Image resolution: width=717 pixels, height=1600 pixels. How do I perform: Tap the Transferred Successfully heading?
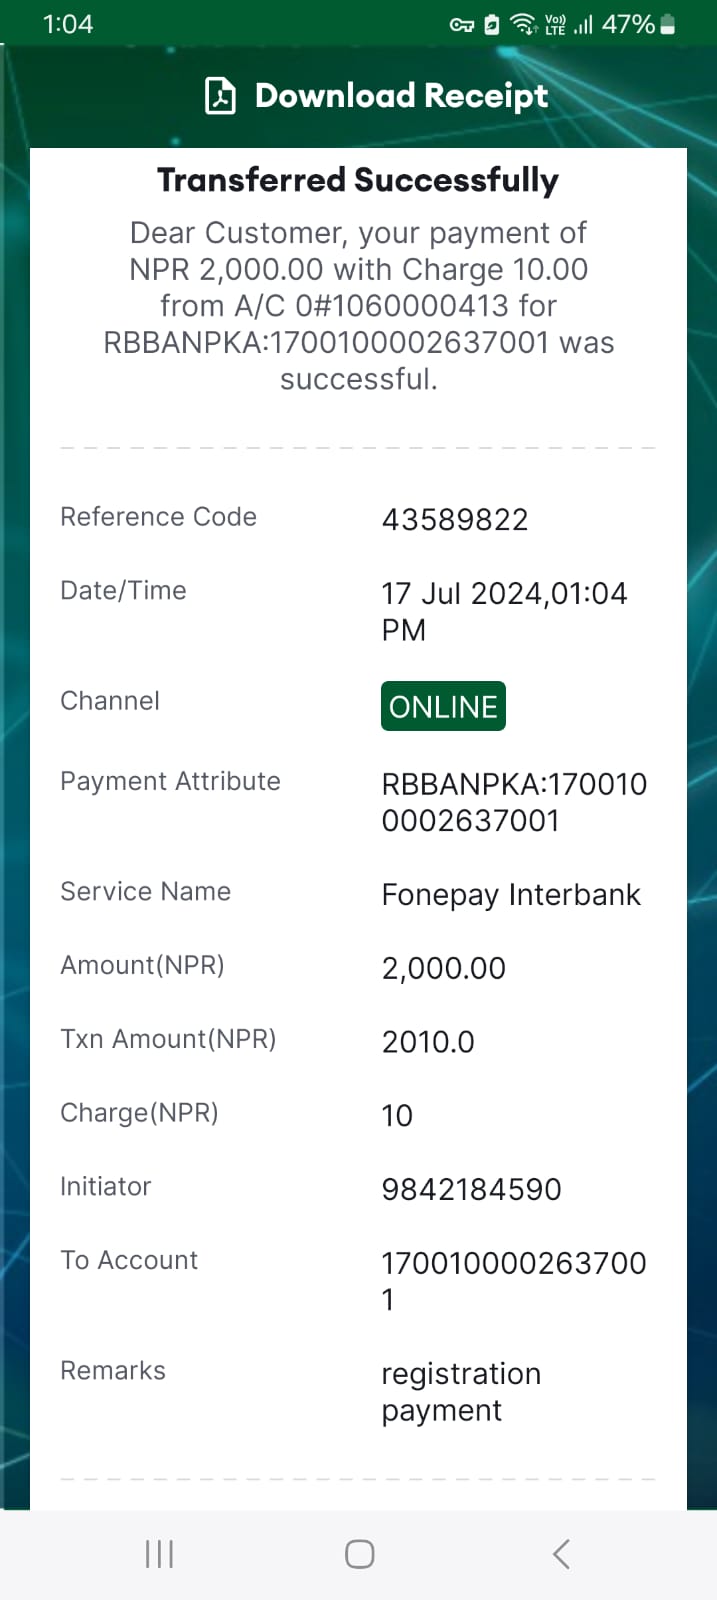358,180
